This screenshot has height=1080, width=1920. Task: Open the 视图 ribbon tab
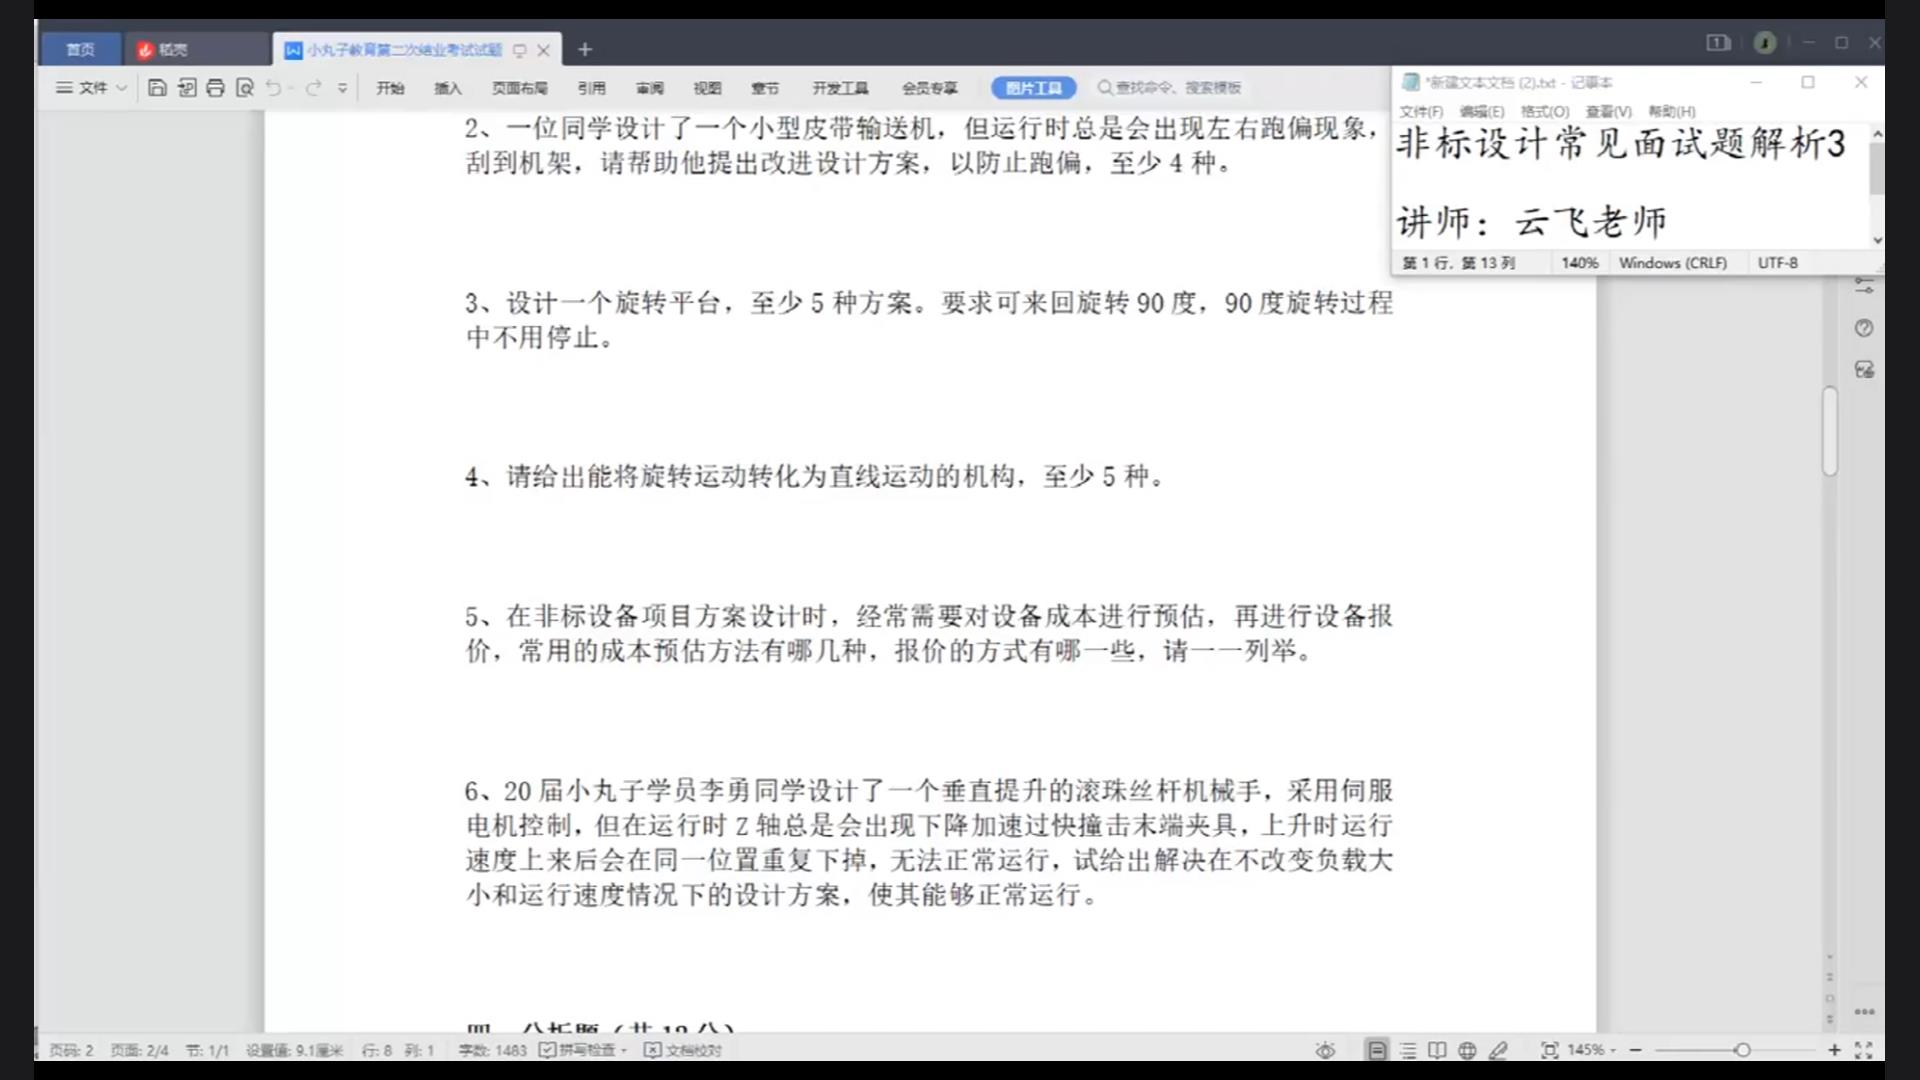(x=708, y=88)
